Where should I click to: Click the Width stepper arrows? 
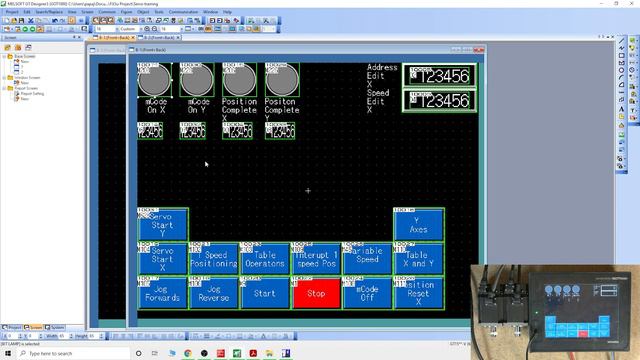[x=71, y=336]
